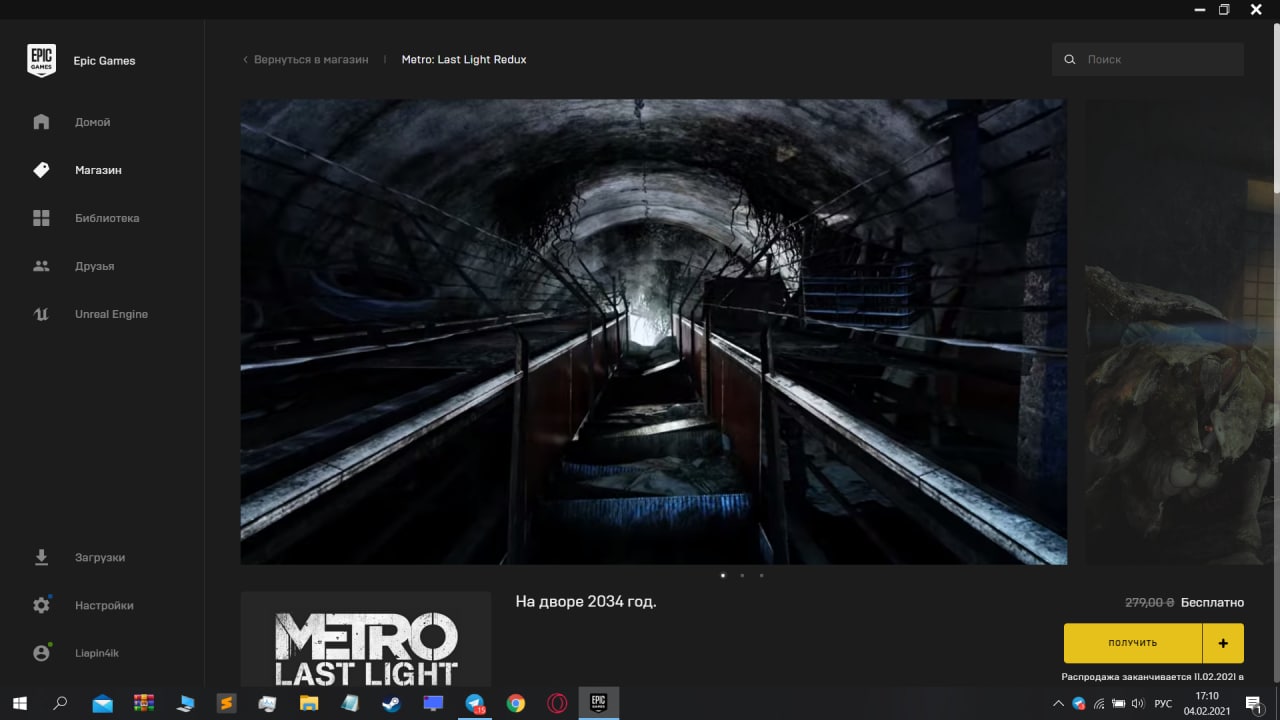Open the Windows notification center
This screenshot has width=1280, height=720.
click(x=1252, y=704)
